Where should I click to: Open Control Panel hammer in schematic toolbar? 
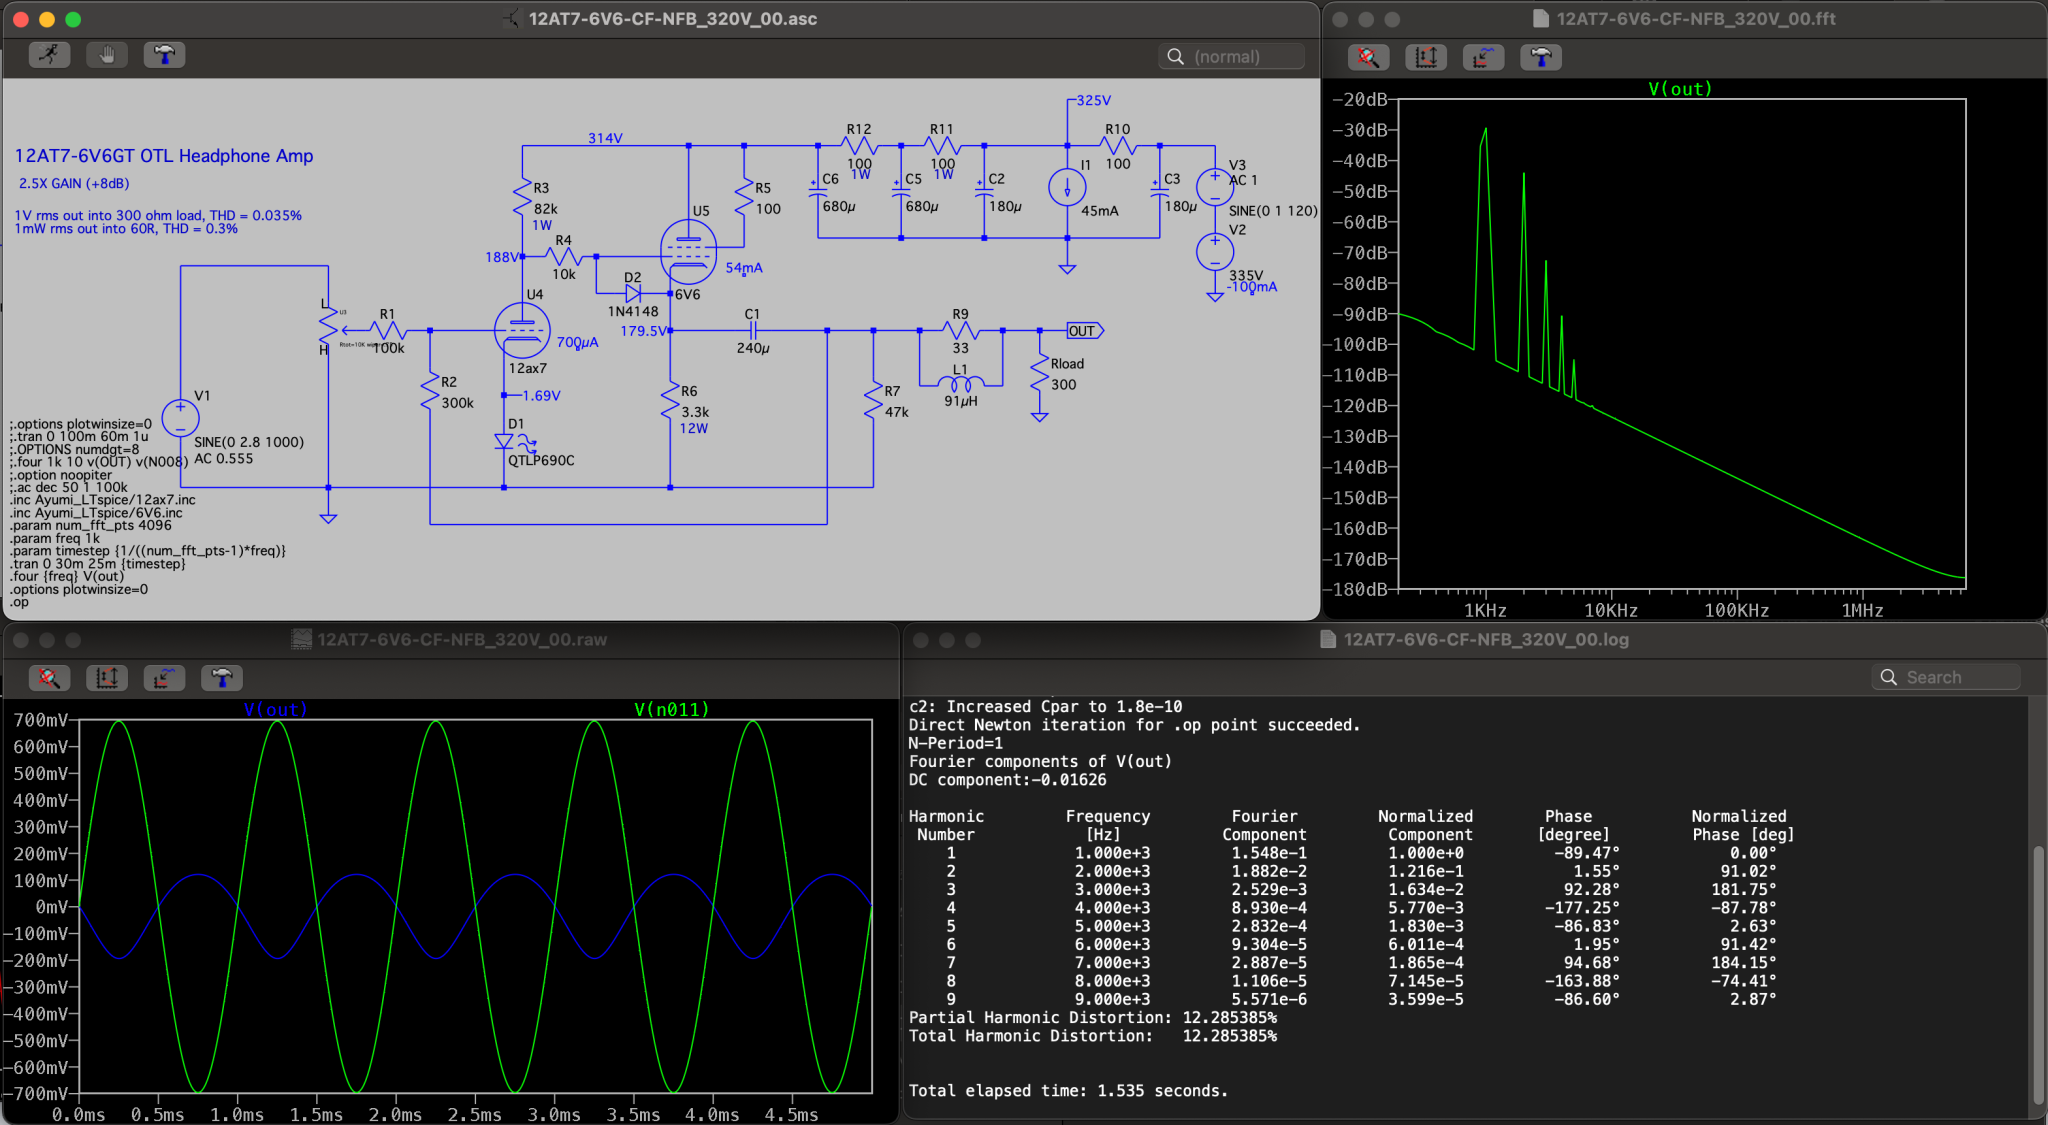(165, 55)
